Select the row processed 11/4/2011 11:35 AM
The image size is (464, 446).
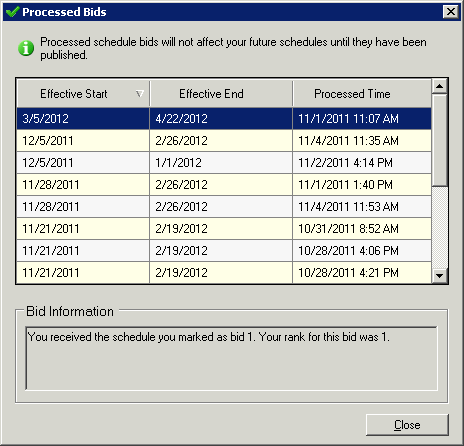click(224, 141)
